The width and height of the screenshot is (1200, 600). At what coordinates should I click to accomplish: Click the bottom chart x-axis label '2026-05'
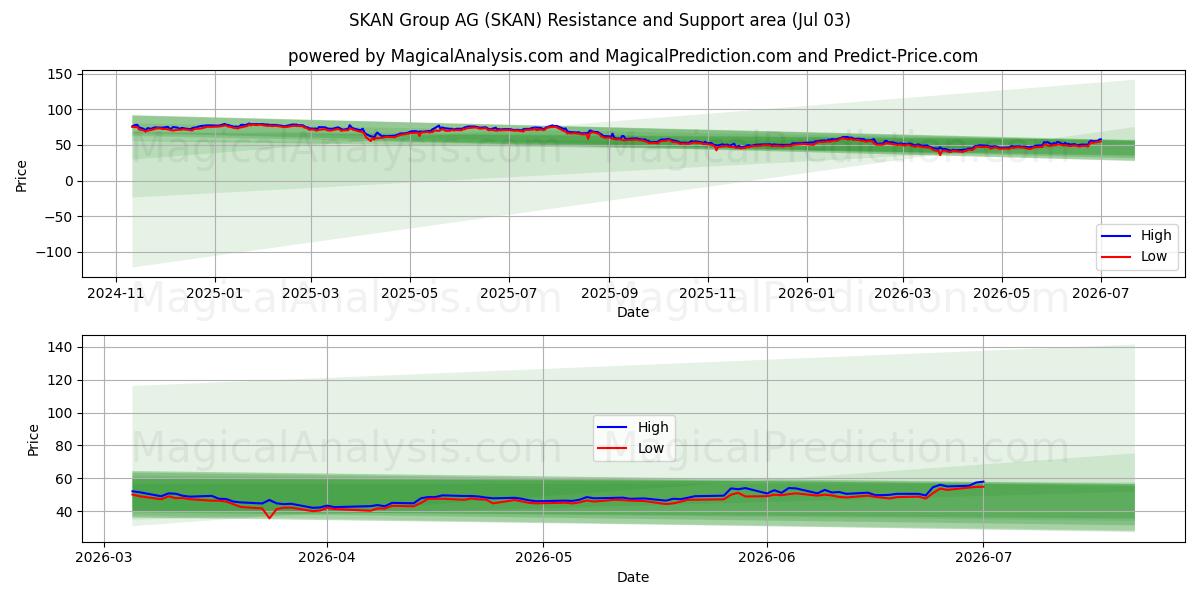pos(543,559)
